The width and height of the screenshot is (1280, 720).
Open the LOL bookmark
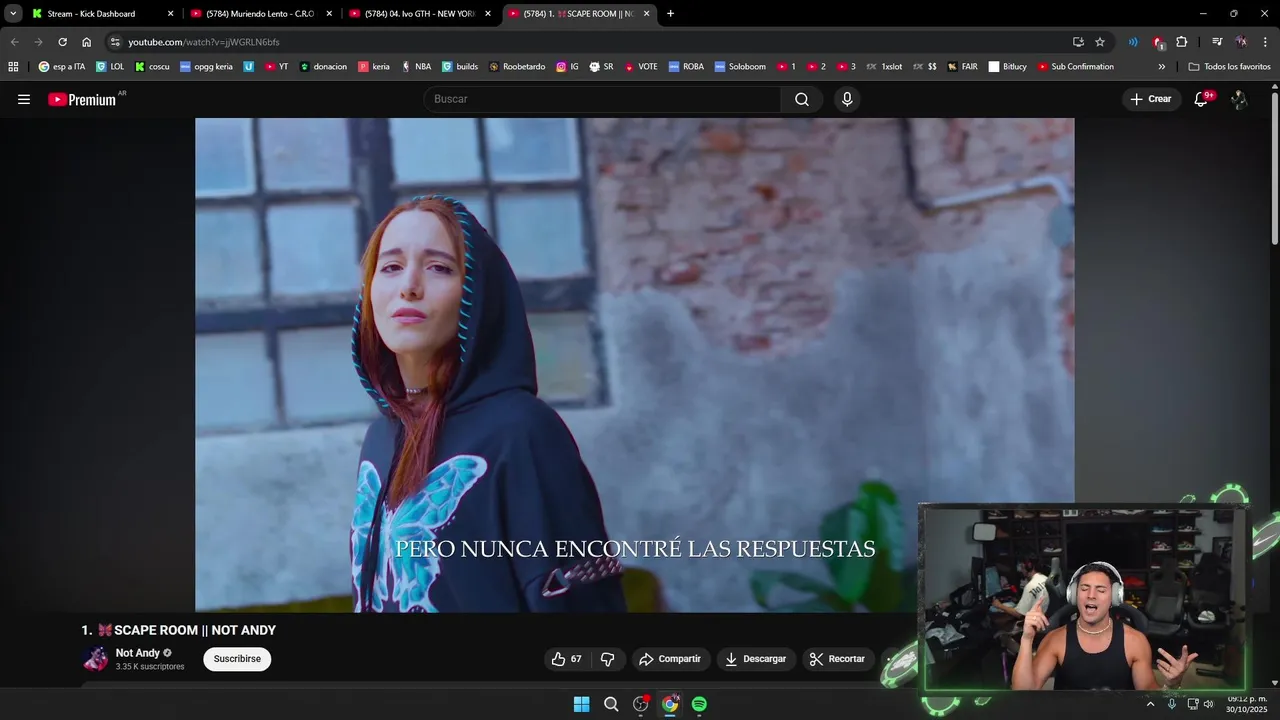click(x=110, y=67)
